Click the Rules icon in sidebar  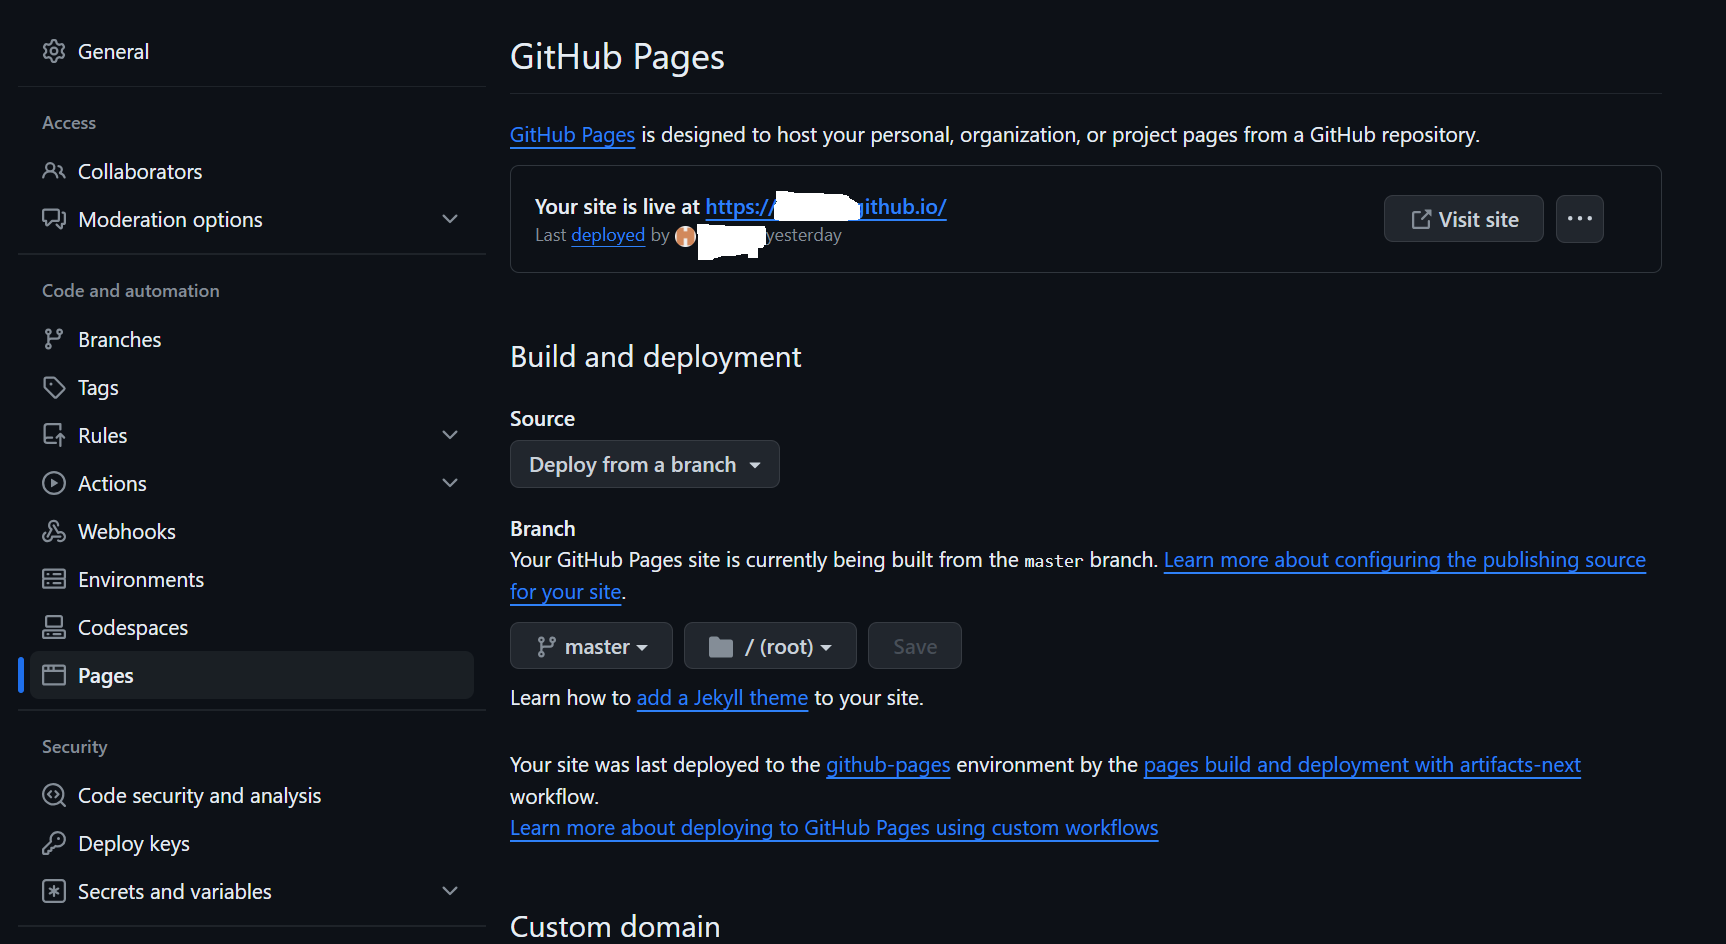pos(54,435)
